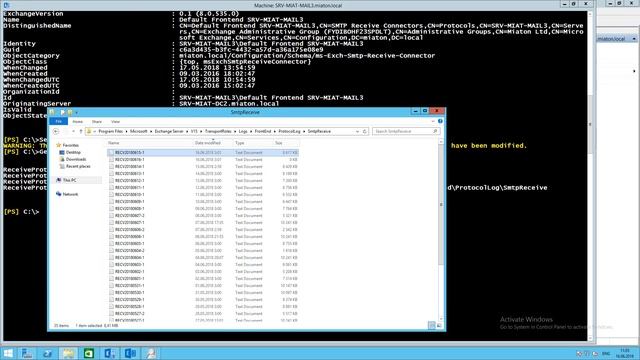Click Microsoft in the breadcrumb path
The image size is (640, 360).
point(139,131)
